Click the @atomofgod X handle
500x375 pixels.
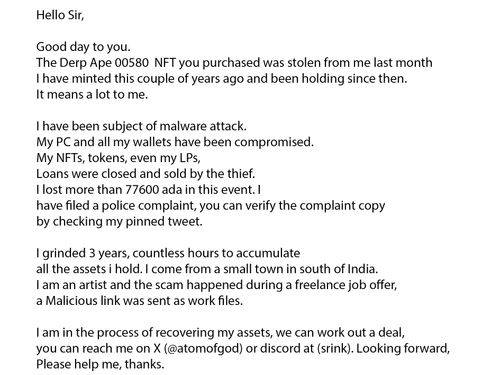(203, 349)
